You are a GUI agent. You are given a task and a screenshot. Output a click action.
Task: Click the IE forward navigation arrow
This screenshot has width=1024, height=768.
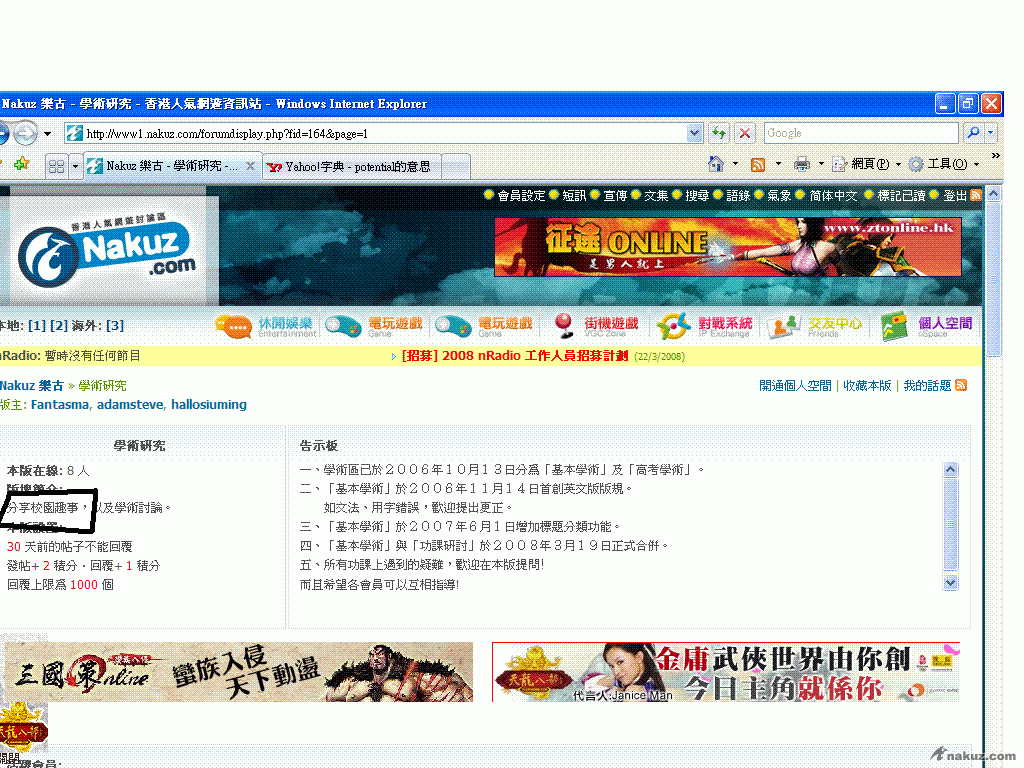pos(25,134)
